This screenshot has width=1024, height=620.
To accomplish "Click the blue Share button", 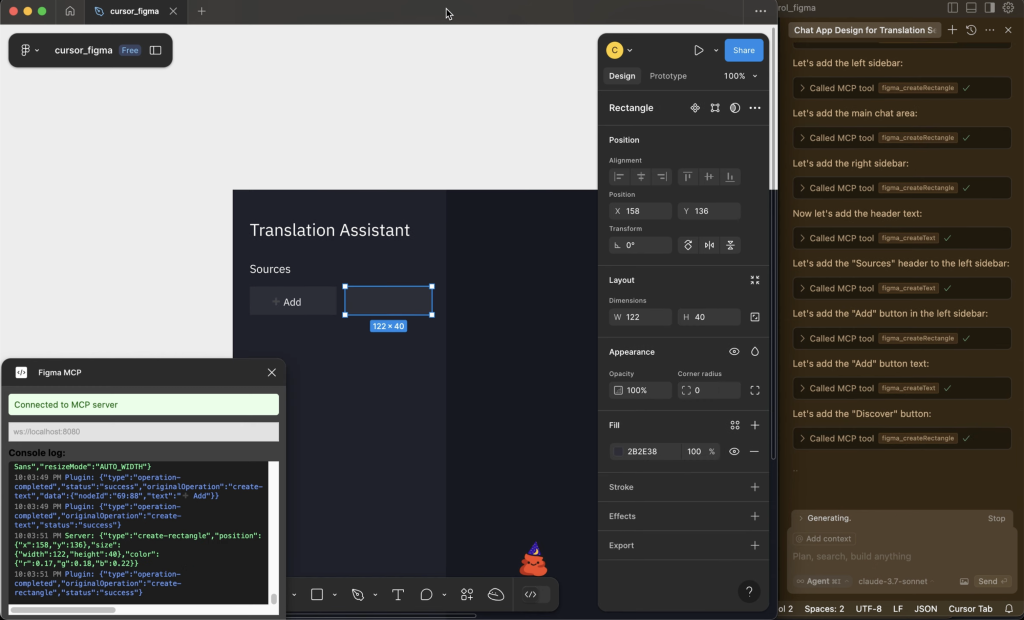I will (x=743, y=50).
